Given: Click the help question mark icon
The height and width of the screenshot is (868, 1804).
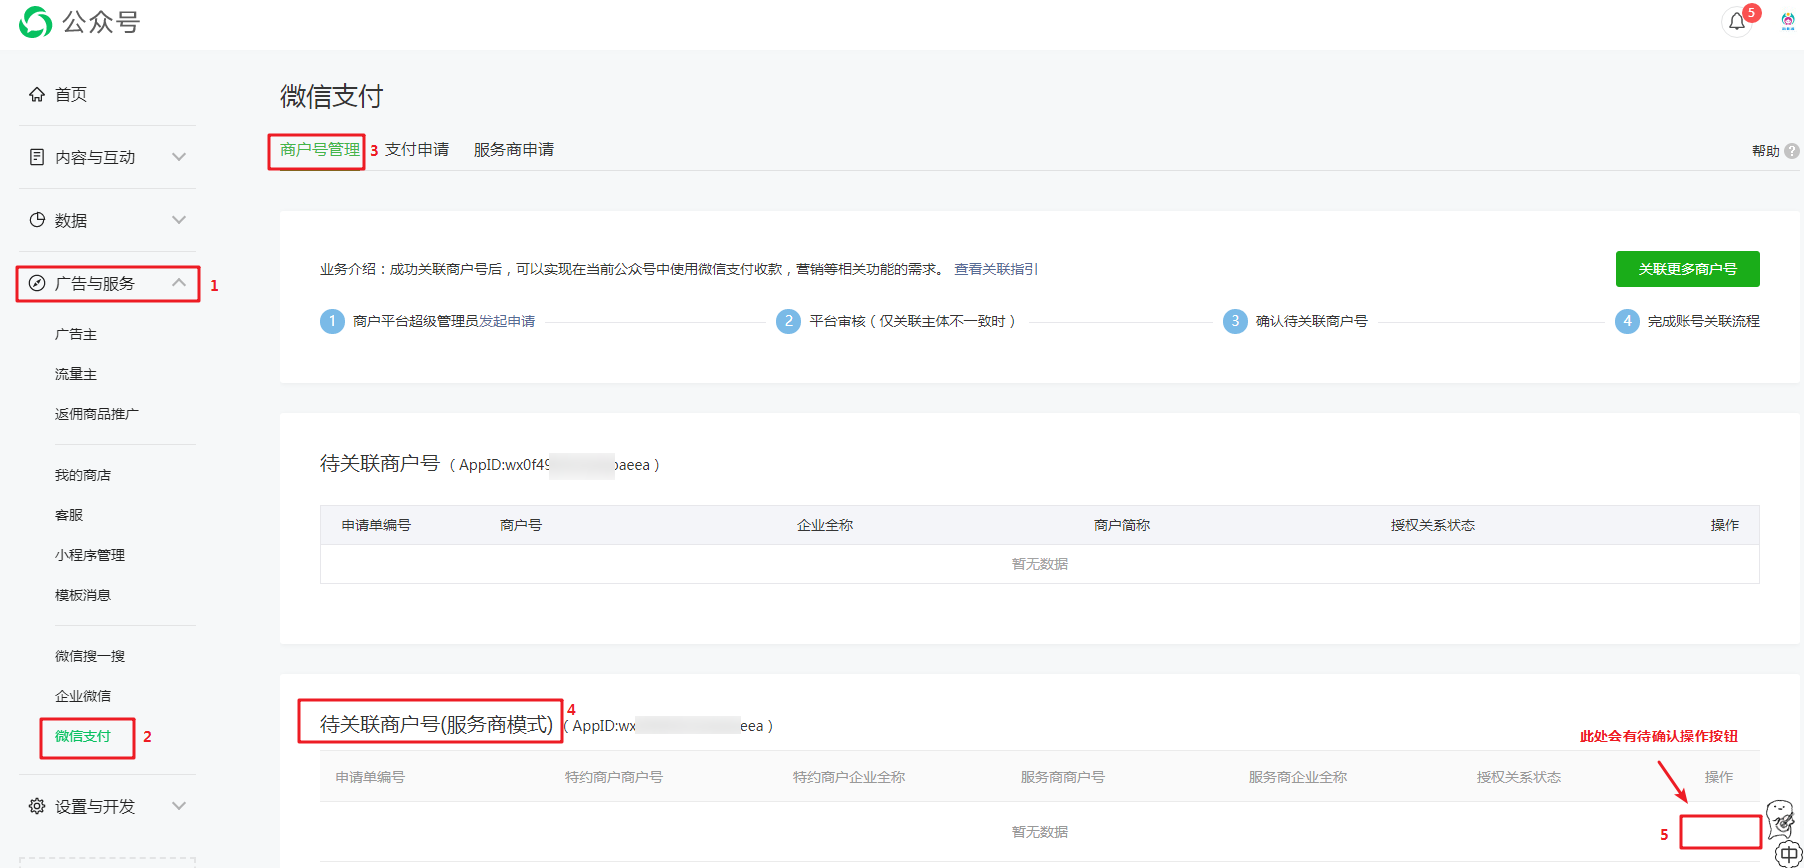Looking at the screenshot, I should [1792, 151].
